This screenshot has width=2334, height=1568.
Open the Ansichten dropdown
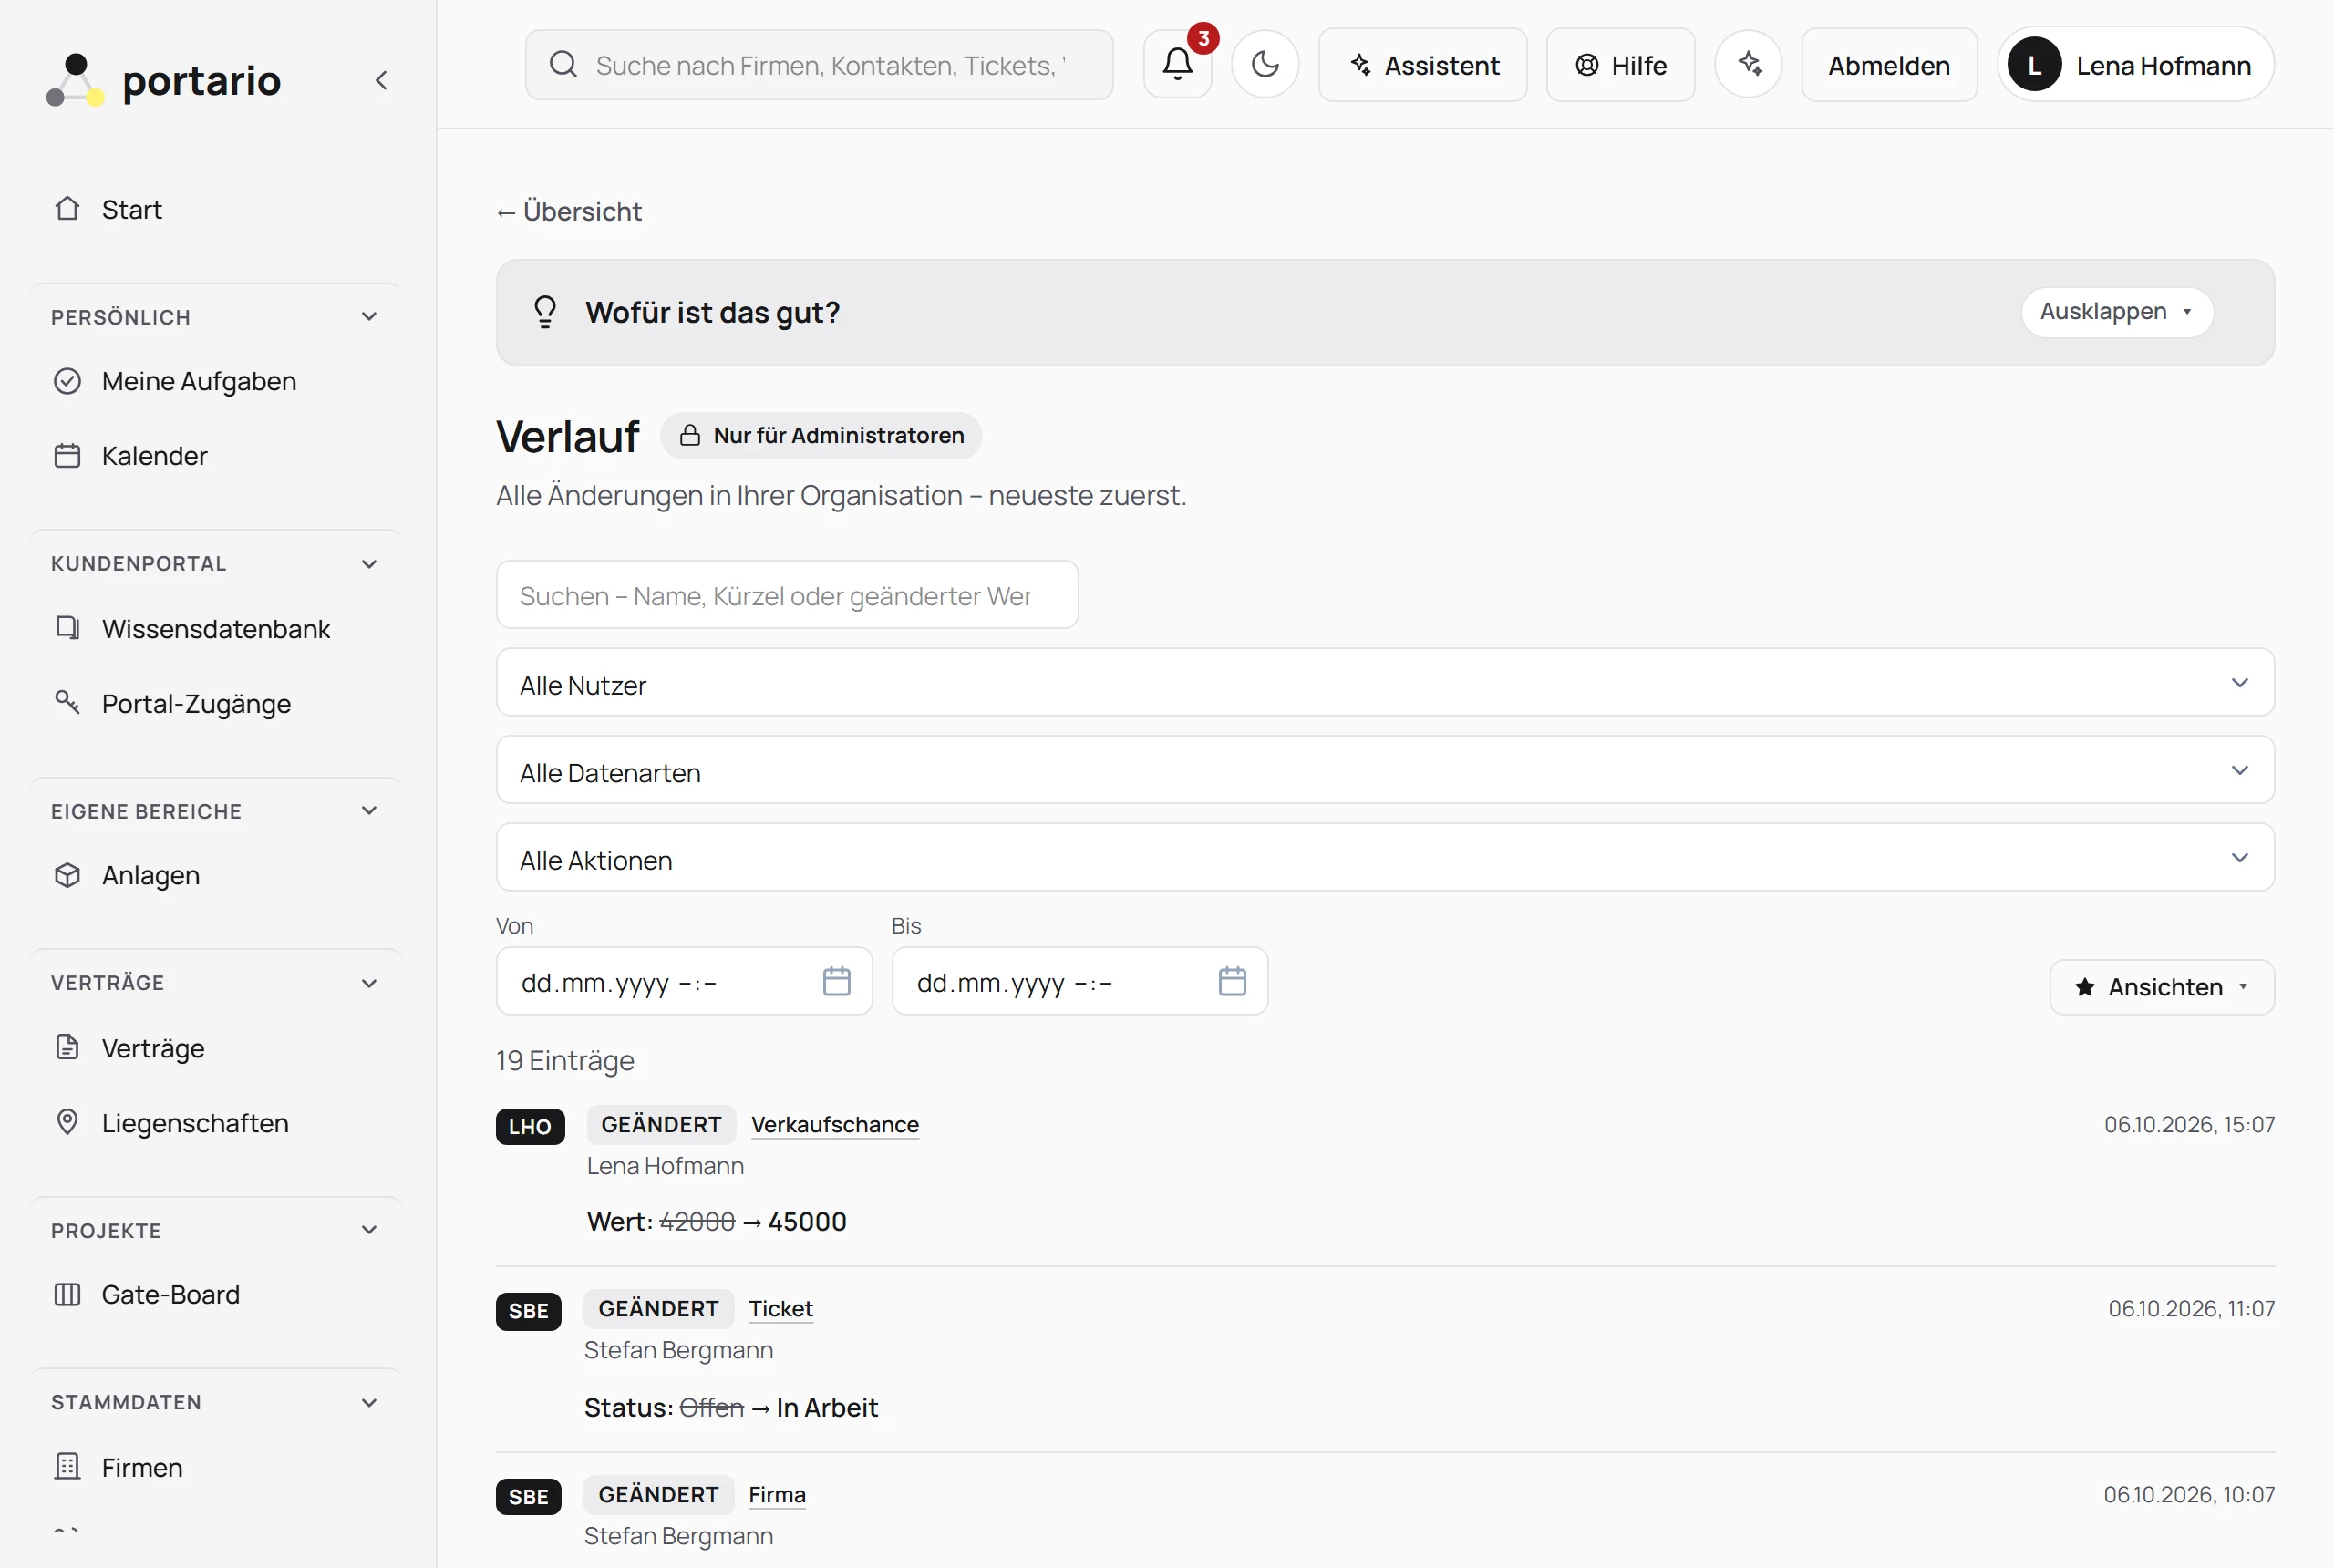tap(2162, 987)
